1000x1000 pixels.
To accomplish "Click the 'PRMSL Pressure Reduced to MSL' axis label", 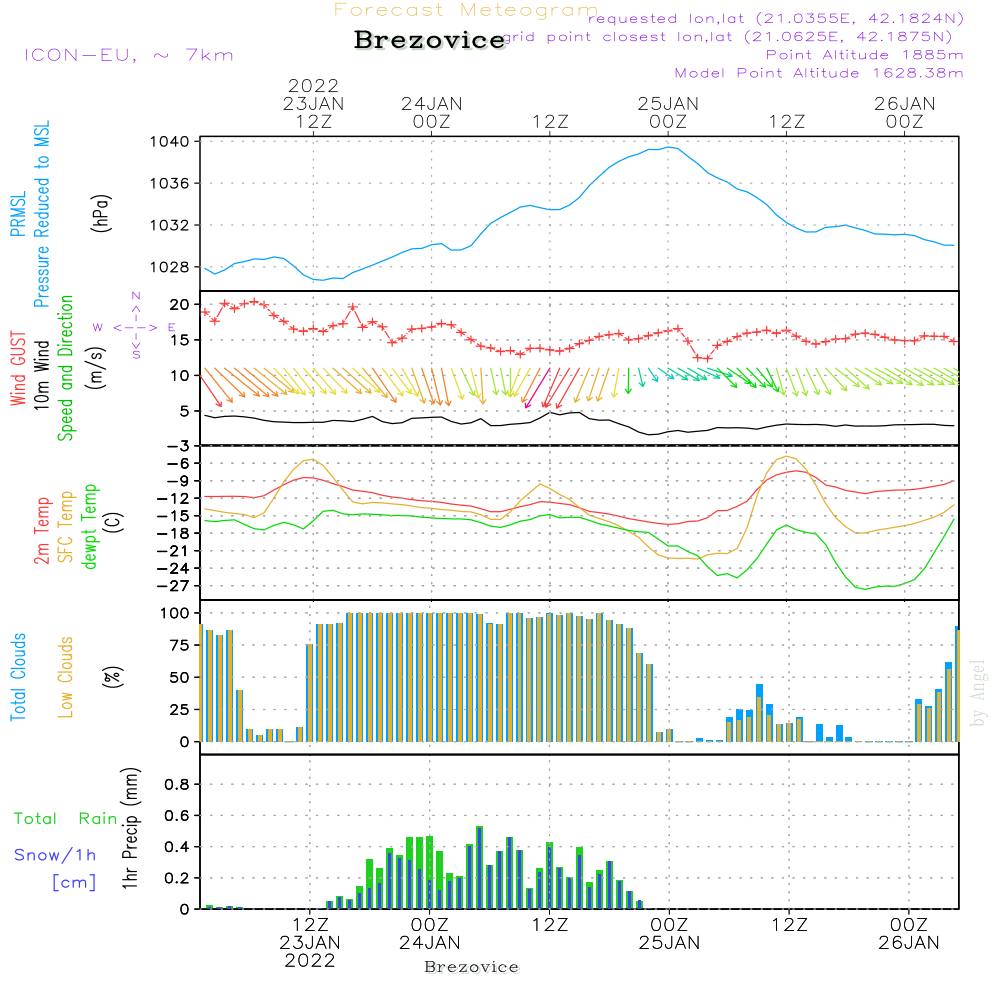I will 29,214.
